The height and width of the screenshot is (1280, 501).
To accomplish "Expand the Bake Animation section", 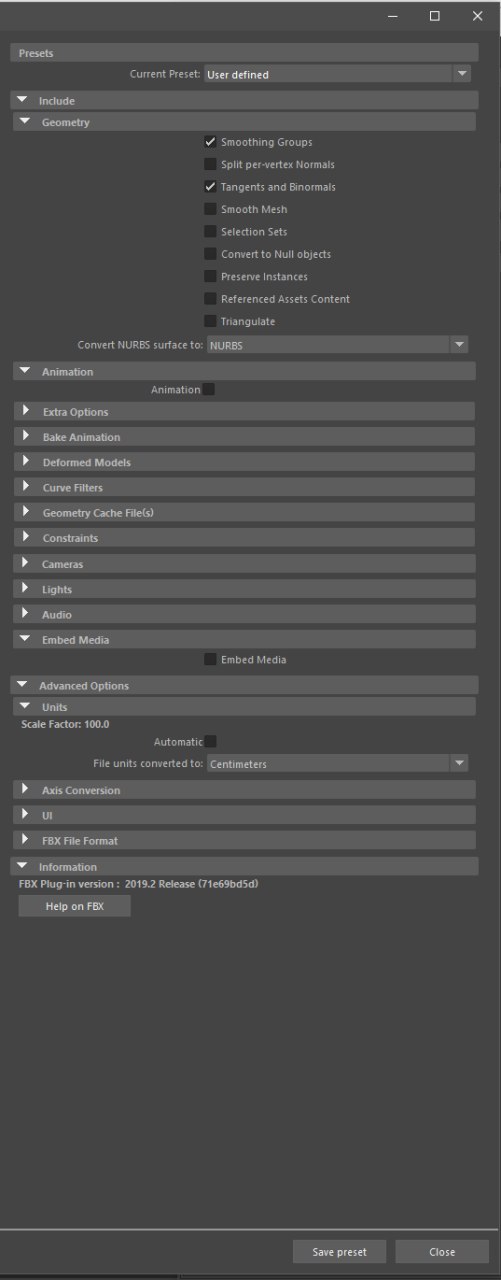I will pyautogui.click(x=244, y=437).
